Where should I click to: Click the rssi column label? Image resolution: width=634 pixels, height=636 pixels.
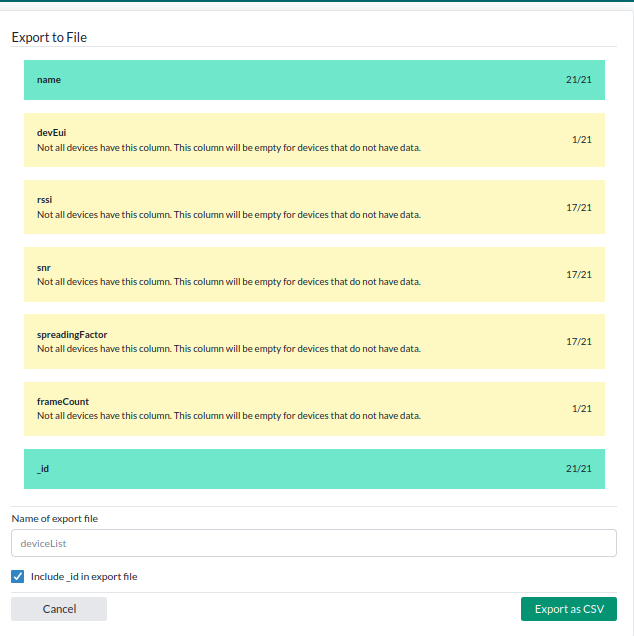[x=45, y=200]
